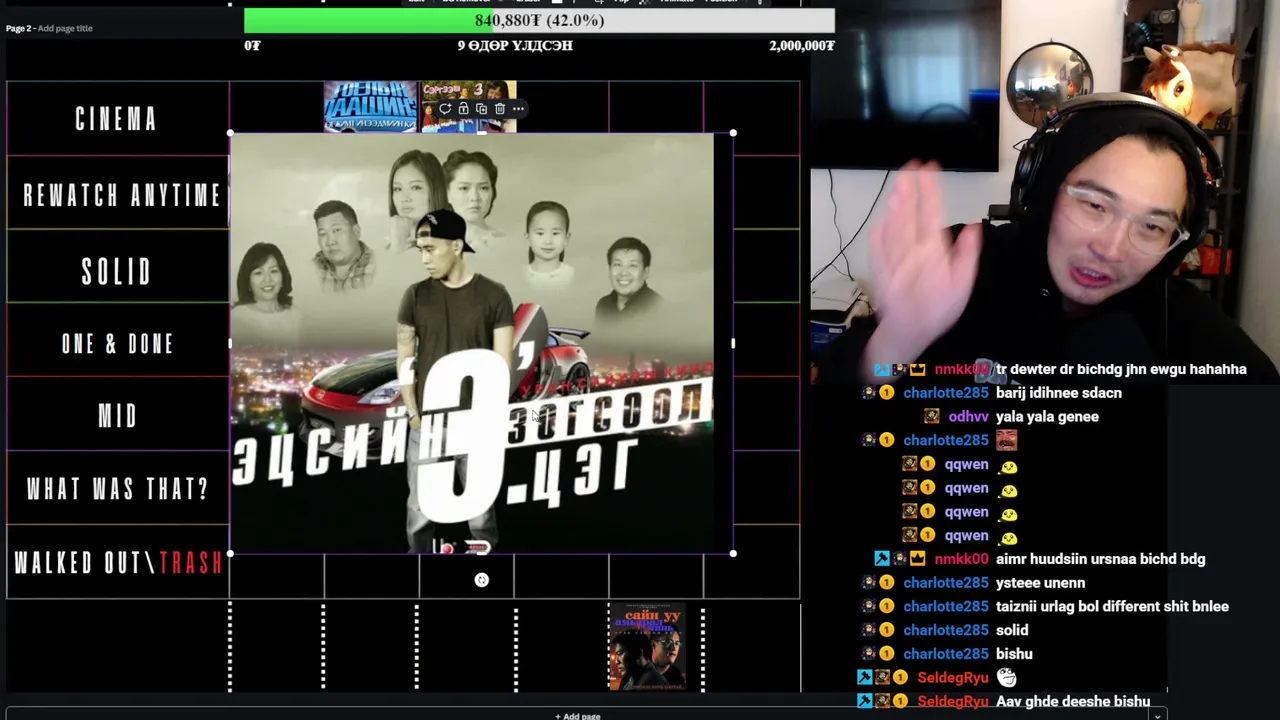Click the badge left of odhvv's name
Screen dimensions: 1280x720
pyautogui.click(x=931, y=416)
